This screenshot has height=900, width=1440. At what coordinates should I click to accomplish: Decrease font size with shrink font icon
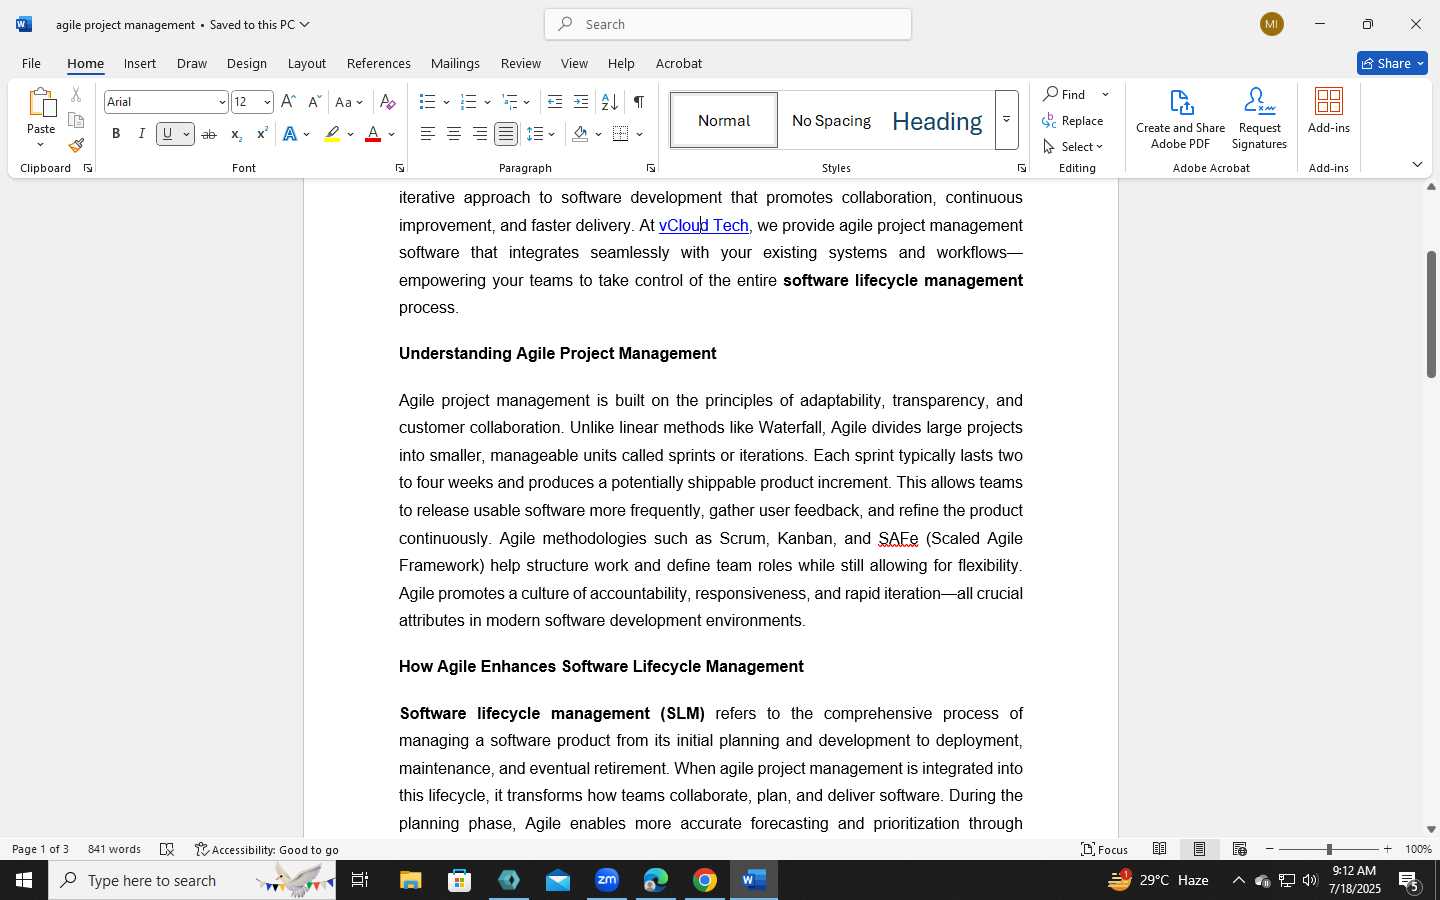pyautogui.click(x=314, y=102)
